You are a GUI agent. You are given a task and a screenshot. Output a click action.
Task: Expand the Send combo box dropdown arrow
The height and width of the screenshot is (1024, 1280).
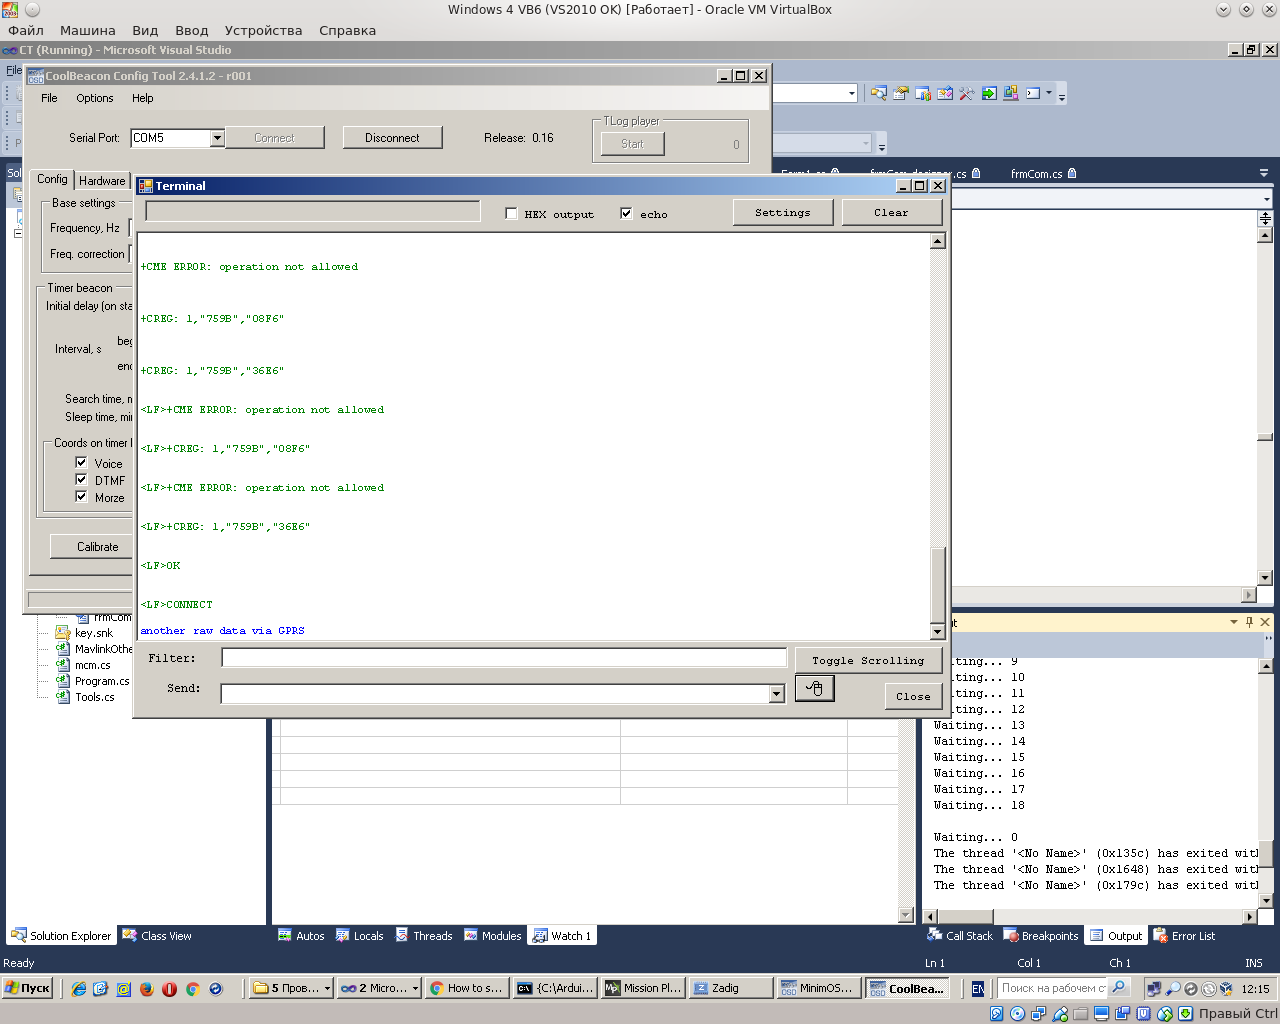(776, 694)
